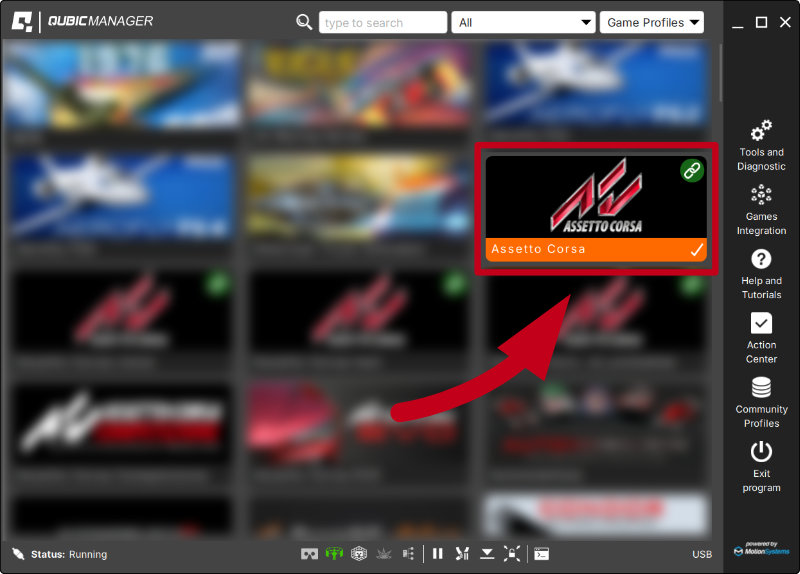Click the network tree device icon

(408, 554)
